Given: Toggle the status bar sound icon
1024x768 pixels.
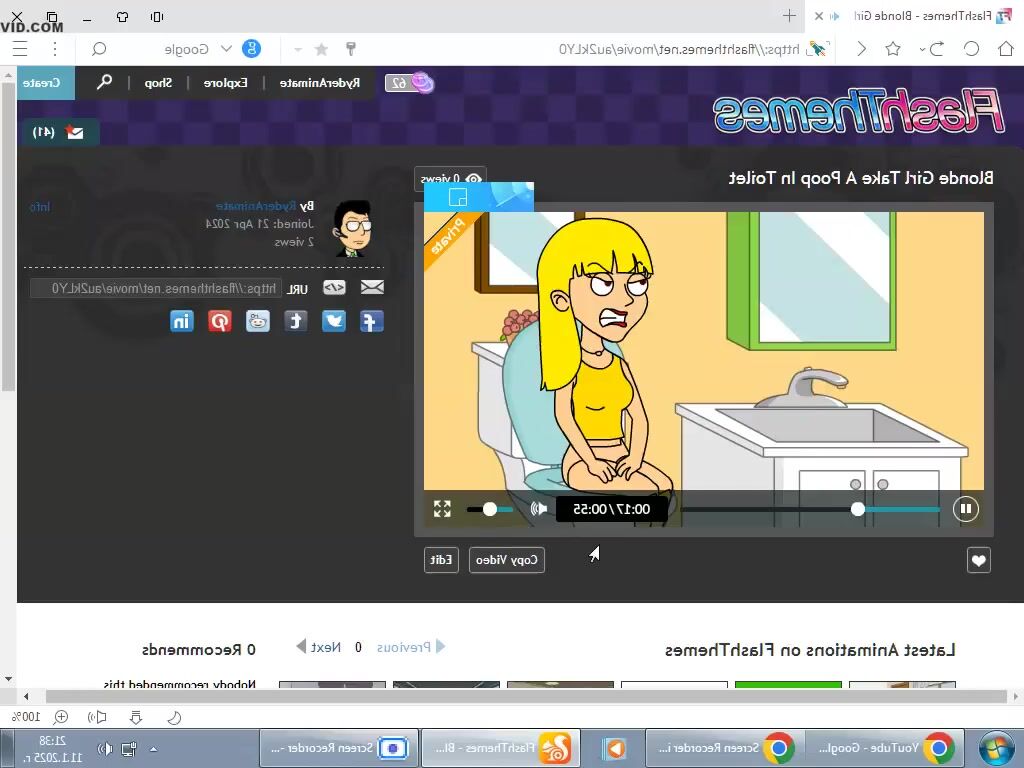Looking at the screenshot, I should (x=97, y=718).
